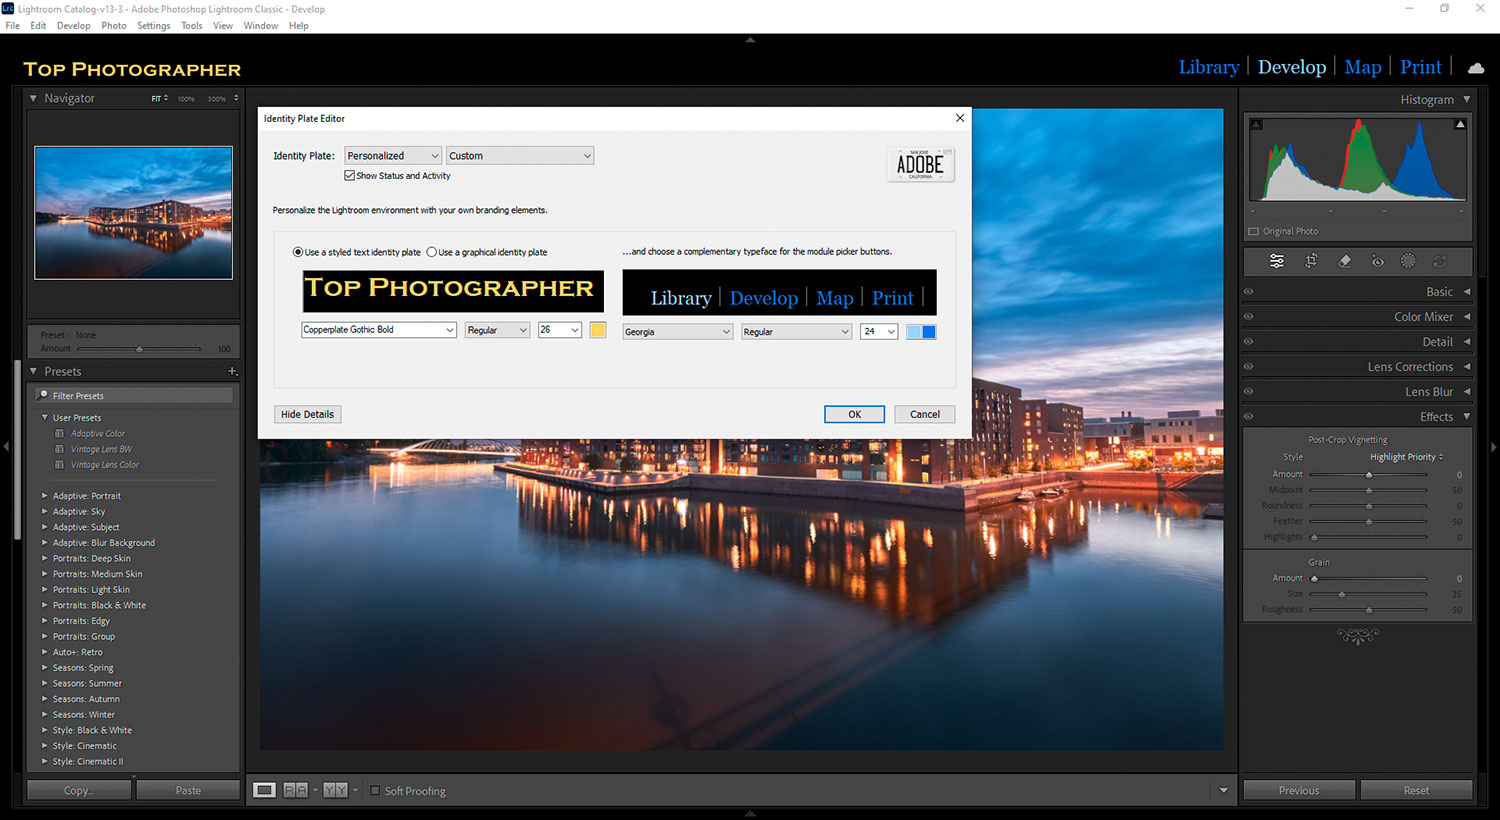Click the yellow identity text color swatch

click(x=598, y=330)
